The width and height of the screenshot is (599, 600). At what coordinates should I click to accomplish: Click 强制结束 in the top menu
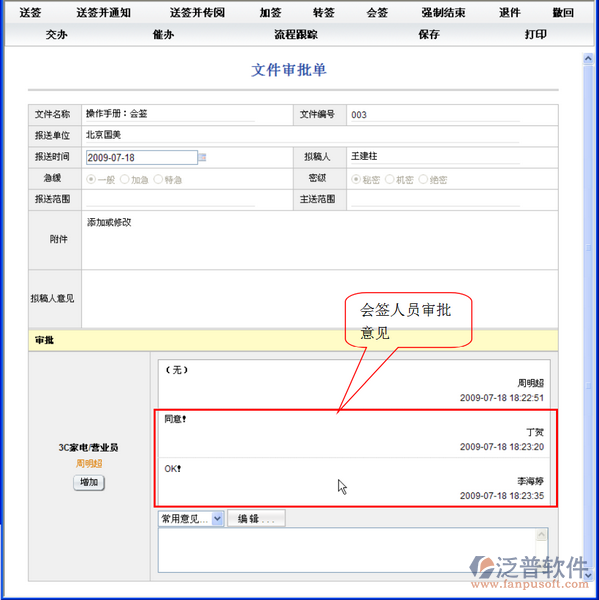point(443,13)
